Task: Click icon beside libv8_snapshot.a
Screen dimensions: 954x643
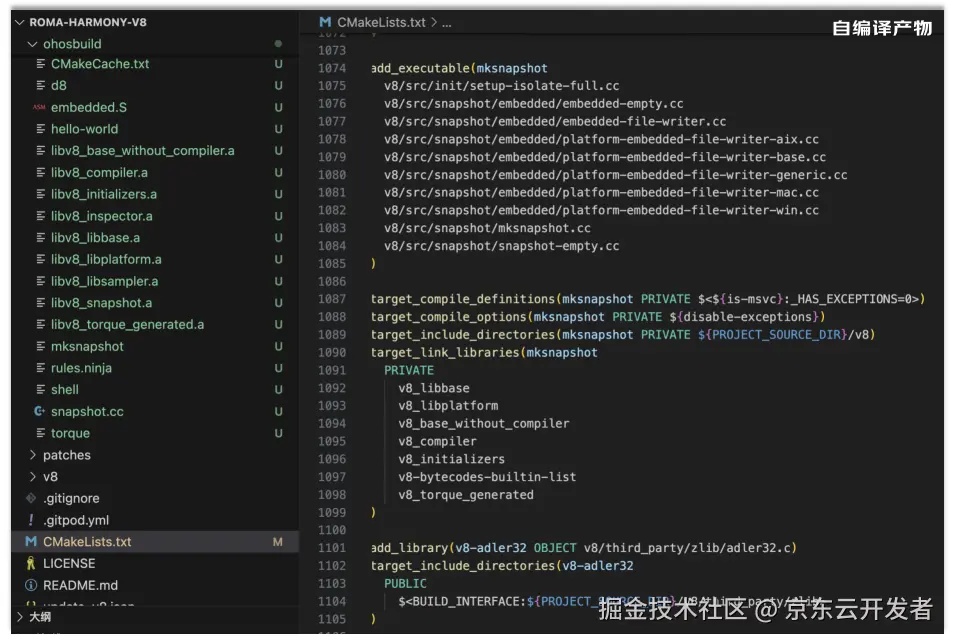Action: click(41, 303)
